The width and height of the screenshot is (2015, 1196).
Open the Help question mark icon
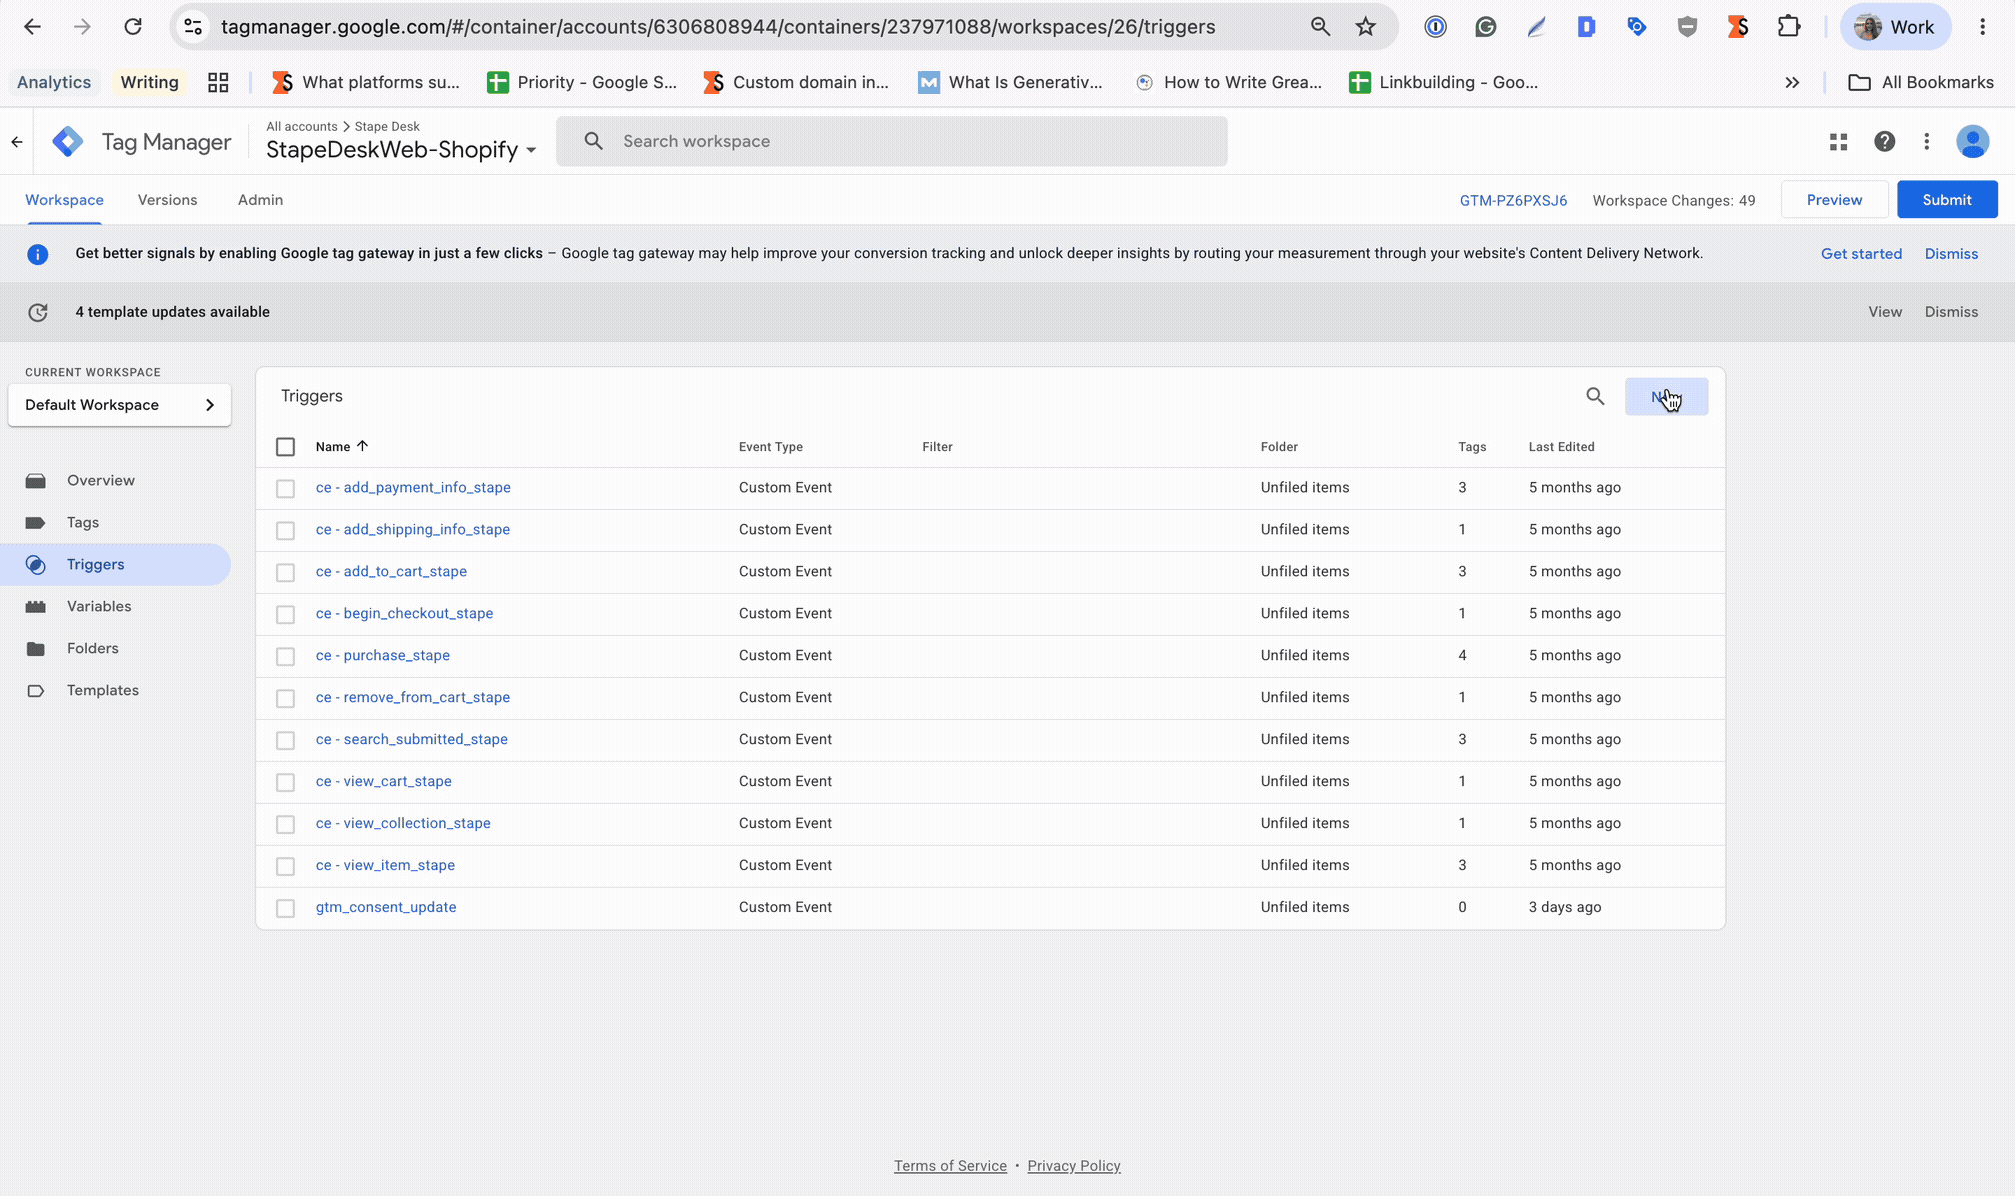pos(1885,142)
